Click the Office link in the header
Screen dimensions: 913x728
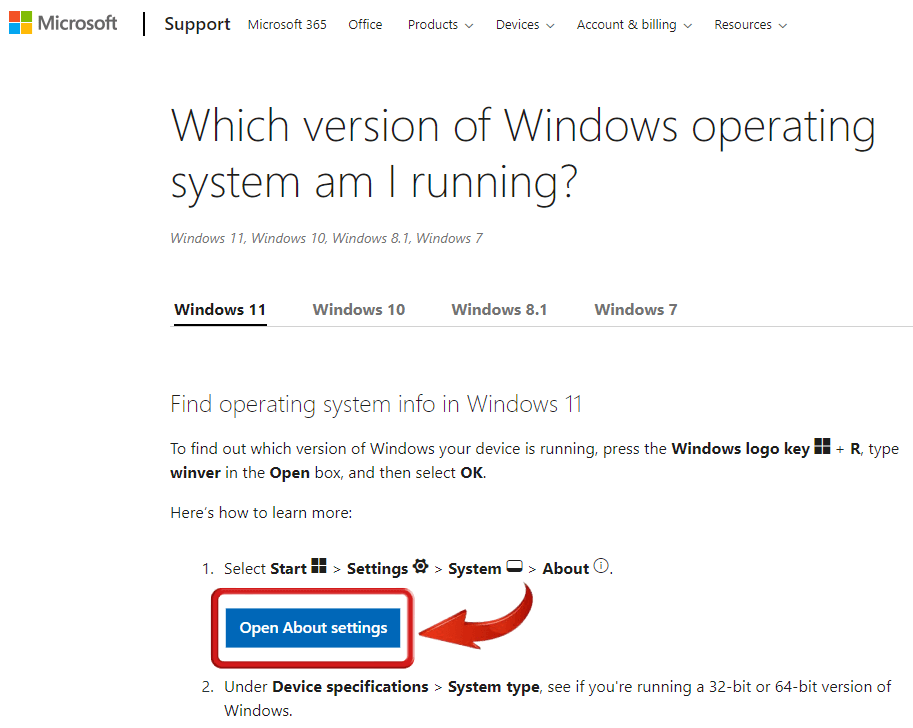click(x=365, y=25)
